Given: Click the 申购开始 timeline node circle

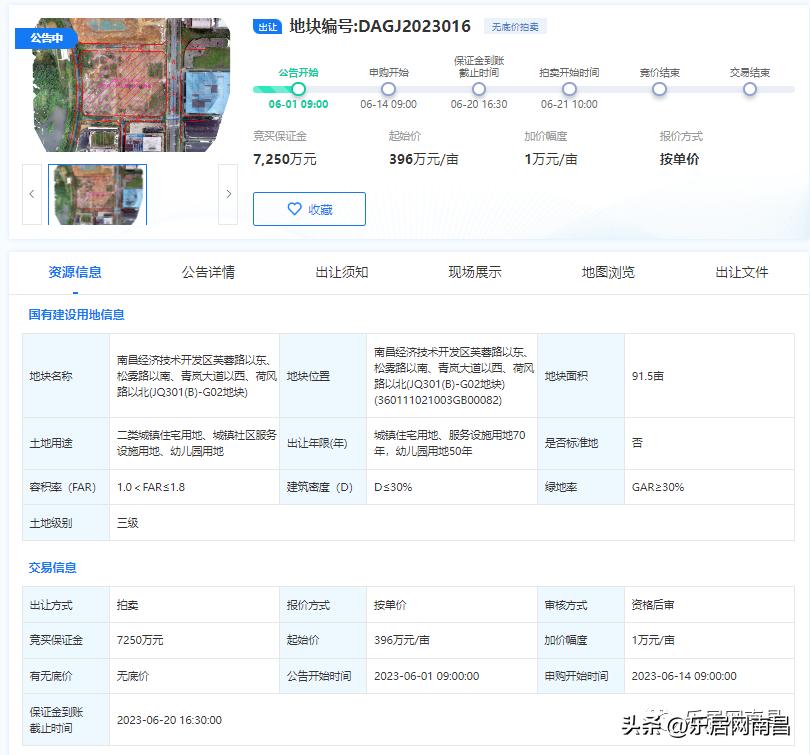Looking at the screenshot, I should click(x=386, y=89).
